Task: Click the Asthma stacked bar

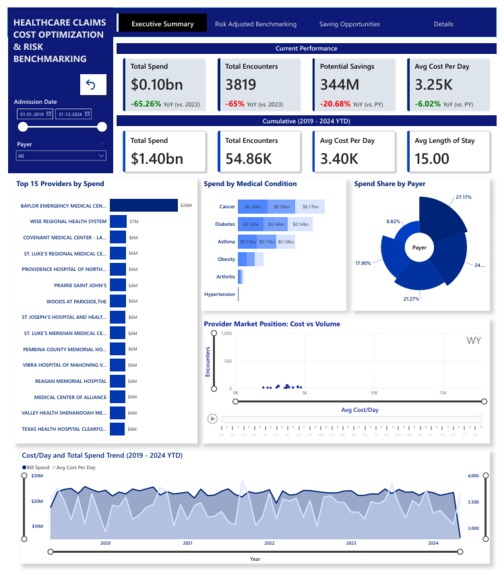Action: tap(266, 242)
